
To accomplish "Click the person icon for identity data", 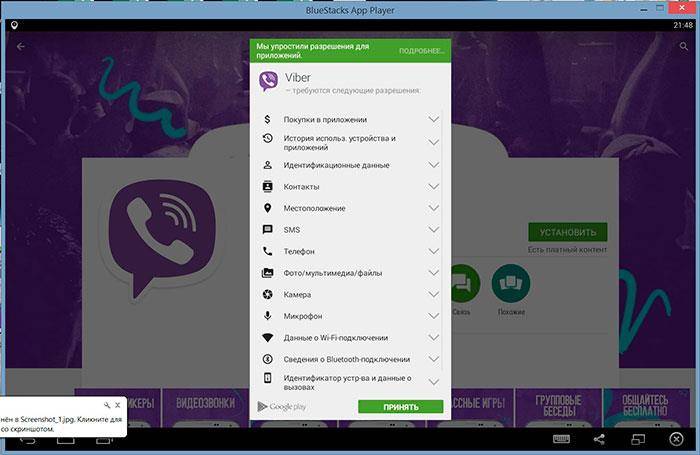I will [x=267, y=165].
